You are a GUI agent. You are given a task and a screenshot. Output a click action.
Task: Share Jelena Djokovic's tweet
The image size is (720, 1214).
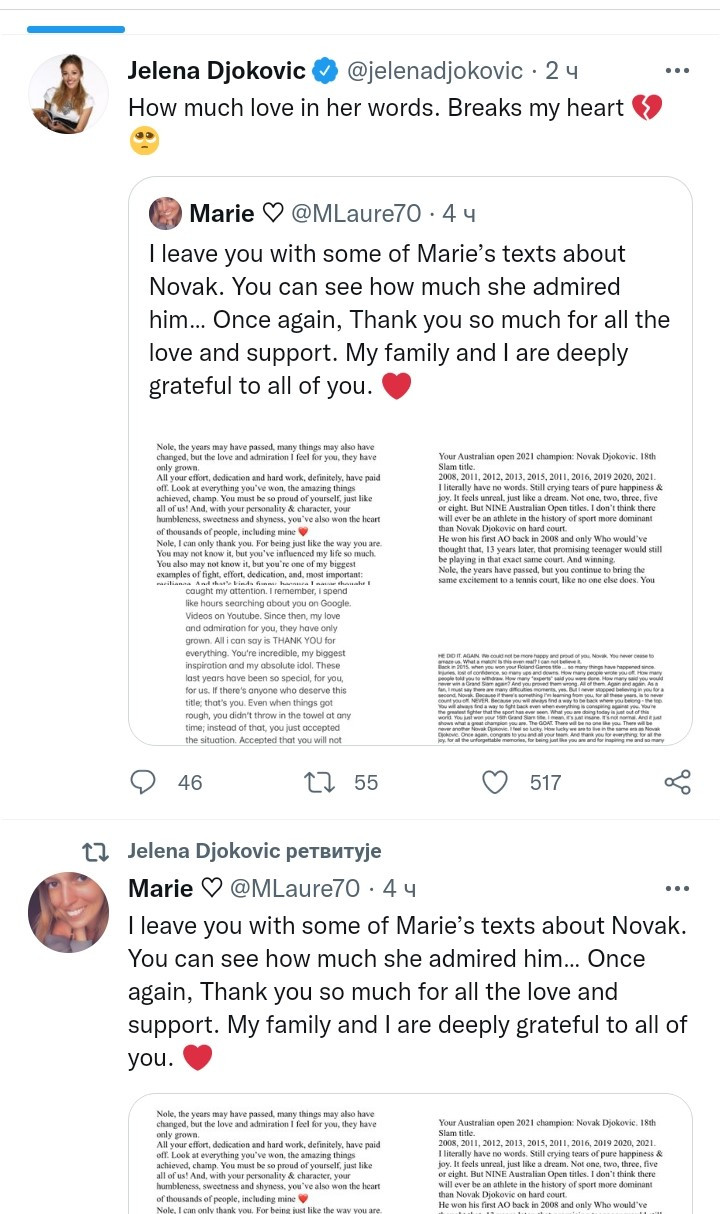(x=677, y=782)
